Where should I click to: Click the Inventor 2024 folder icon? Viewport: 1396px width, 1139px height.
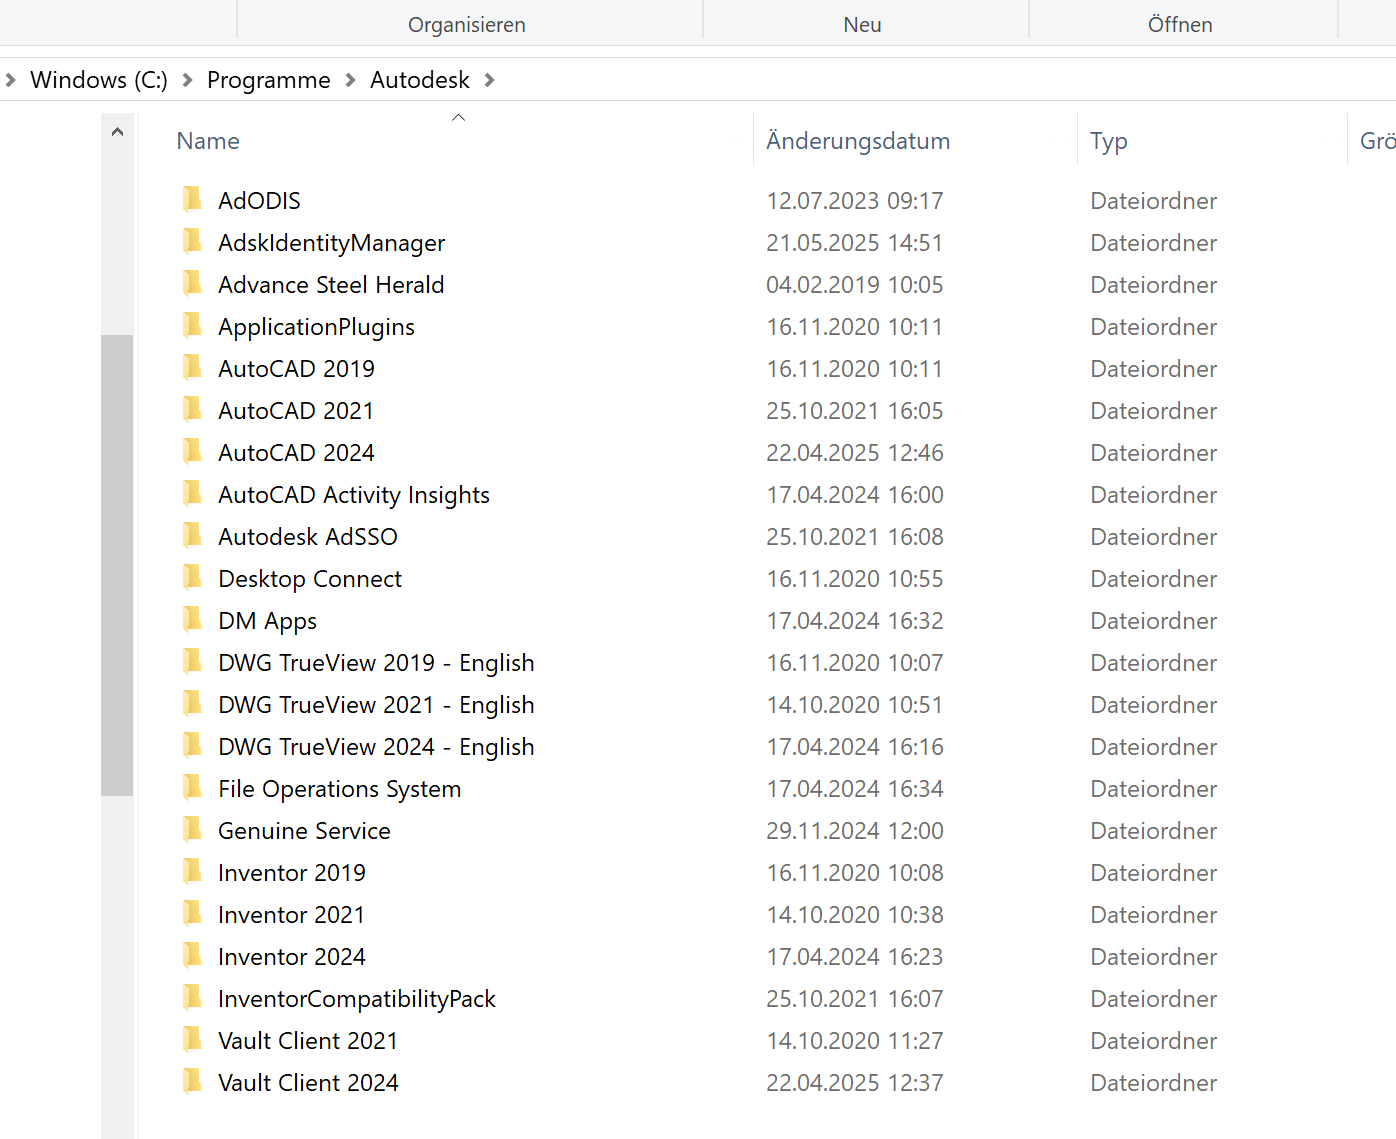point(192,955)
